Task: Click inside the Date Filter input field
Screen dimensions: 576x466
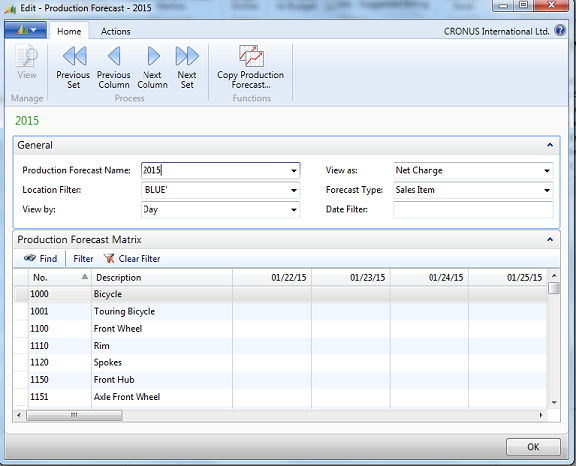Action: click(473, 210)
